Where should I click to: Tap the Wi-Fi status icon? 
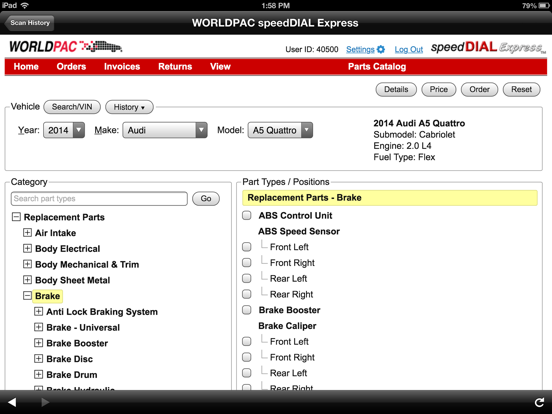click(25, 5)
